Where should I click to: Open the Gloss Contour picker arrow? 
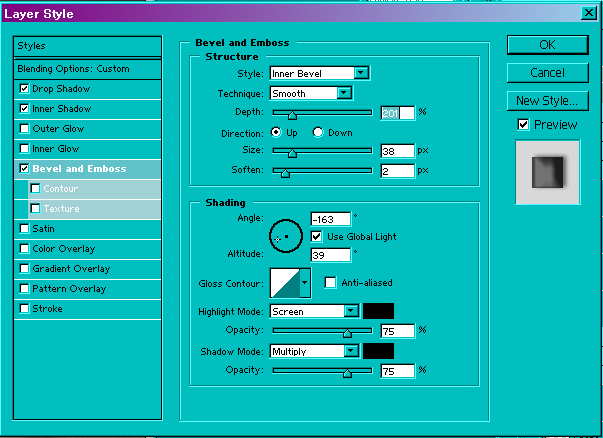tap(305, 284)
